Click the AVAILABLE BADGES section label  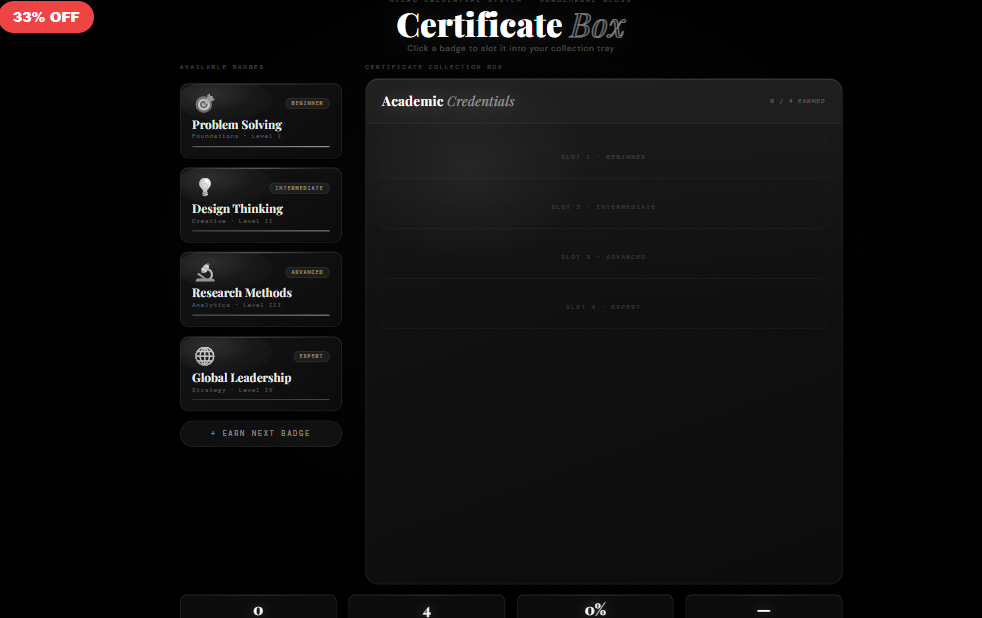tap(222, 66)
